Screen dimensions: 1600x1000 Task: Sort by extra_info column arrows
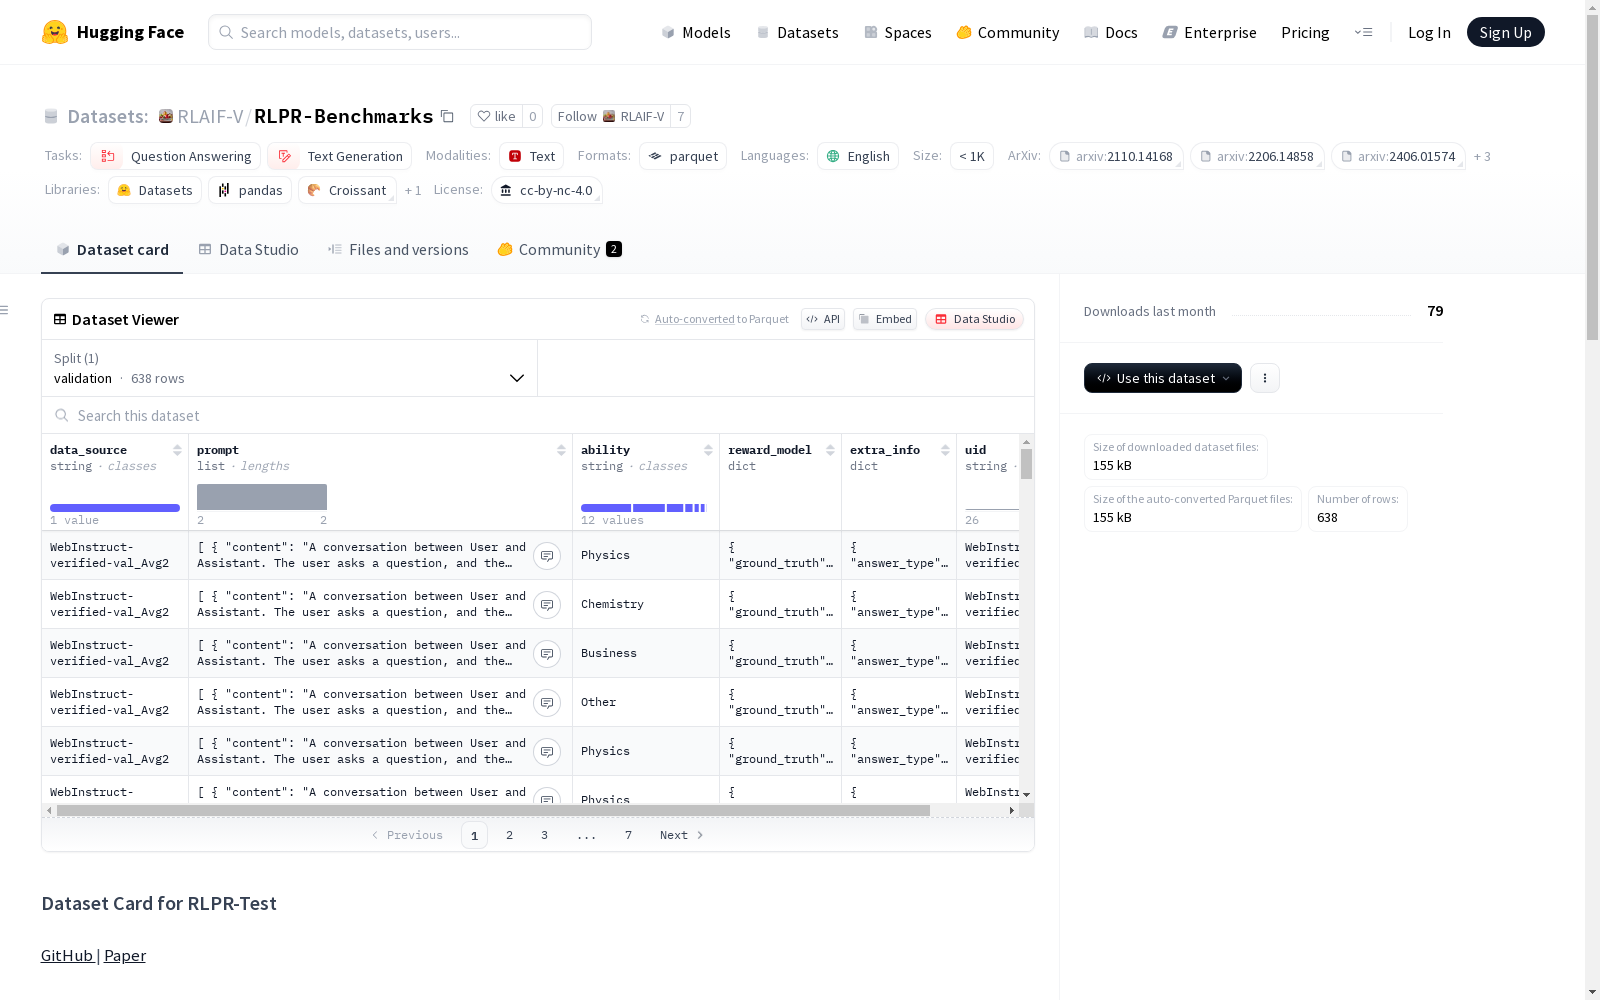point(945,450)
